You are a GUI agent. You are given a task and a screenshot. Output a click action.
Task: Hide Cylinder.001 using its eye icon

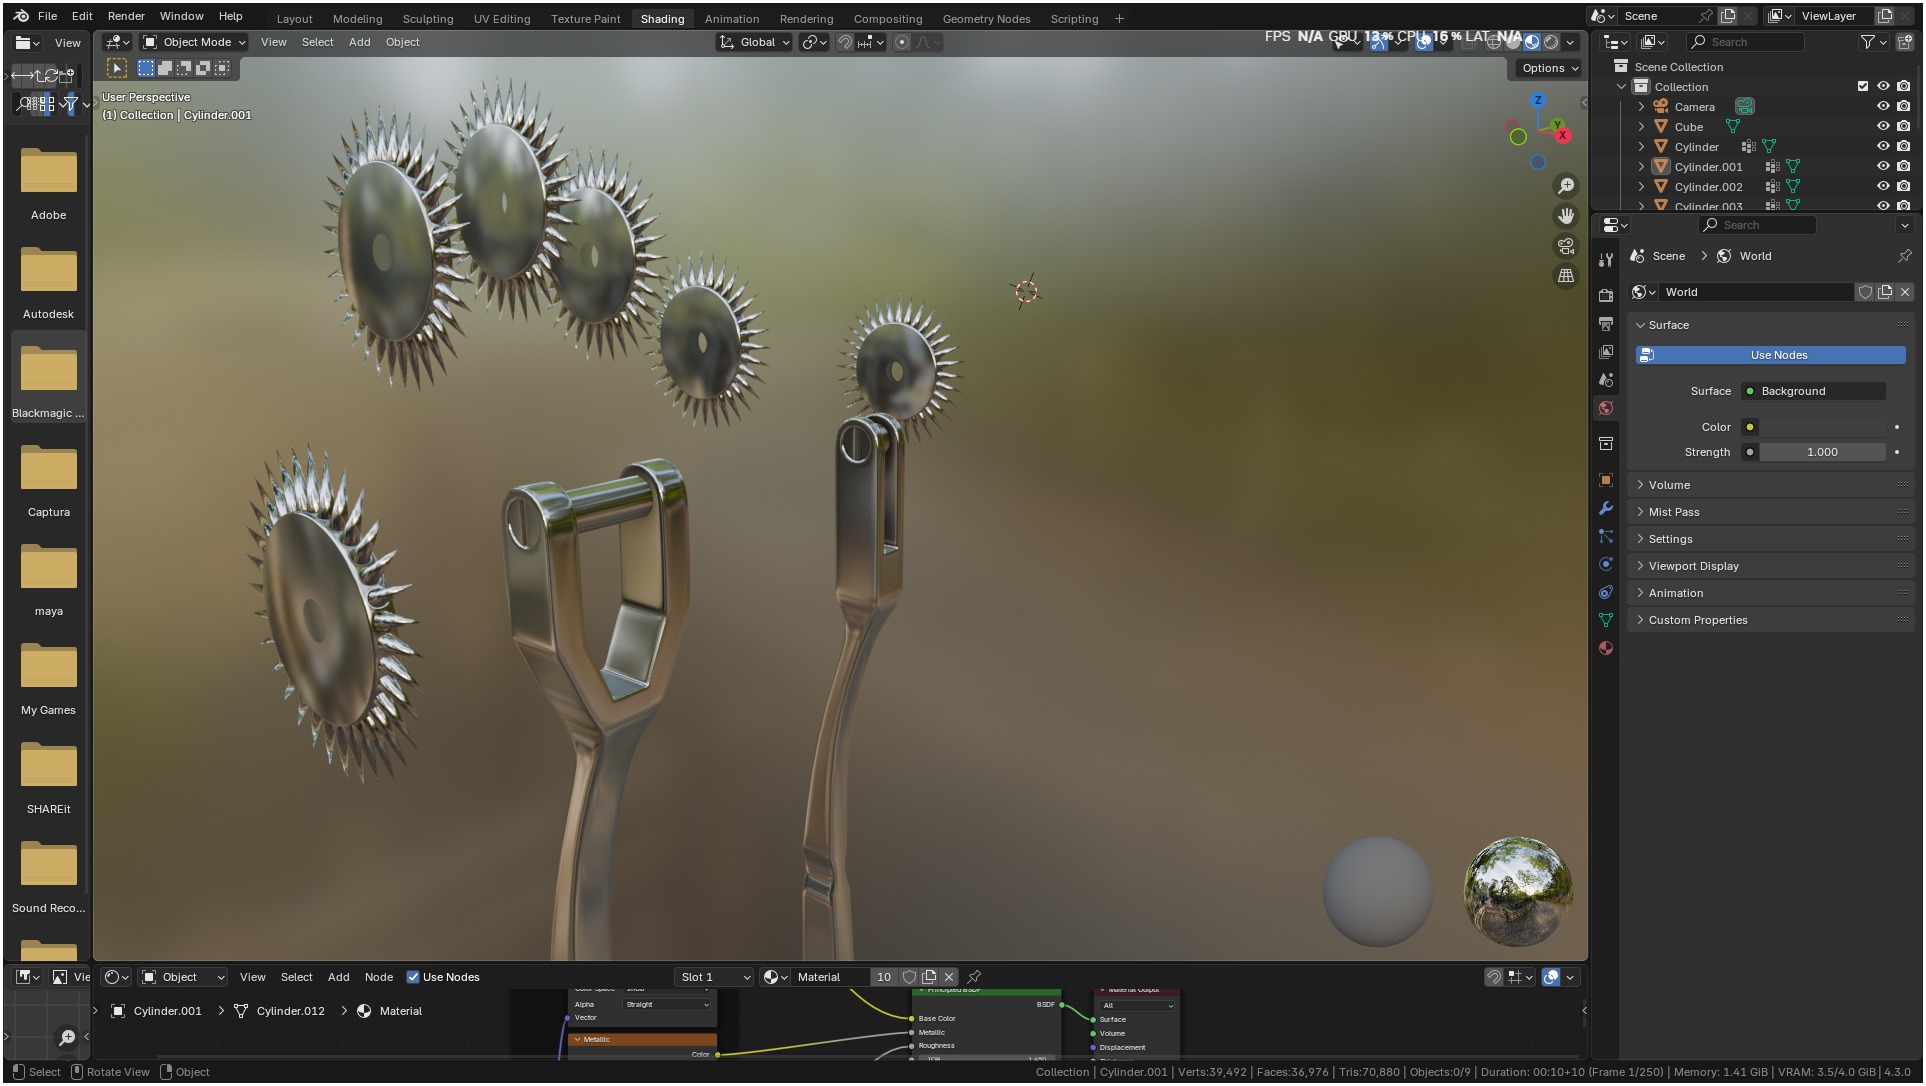click(x=1883, y=167)
